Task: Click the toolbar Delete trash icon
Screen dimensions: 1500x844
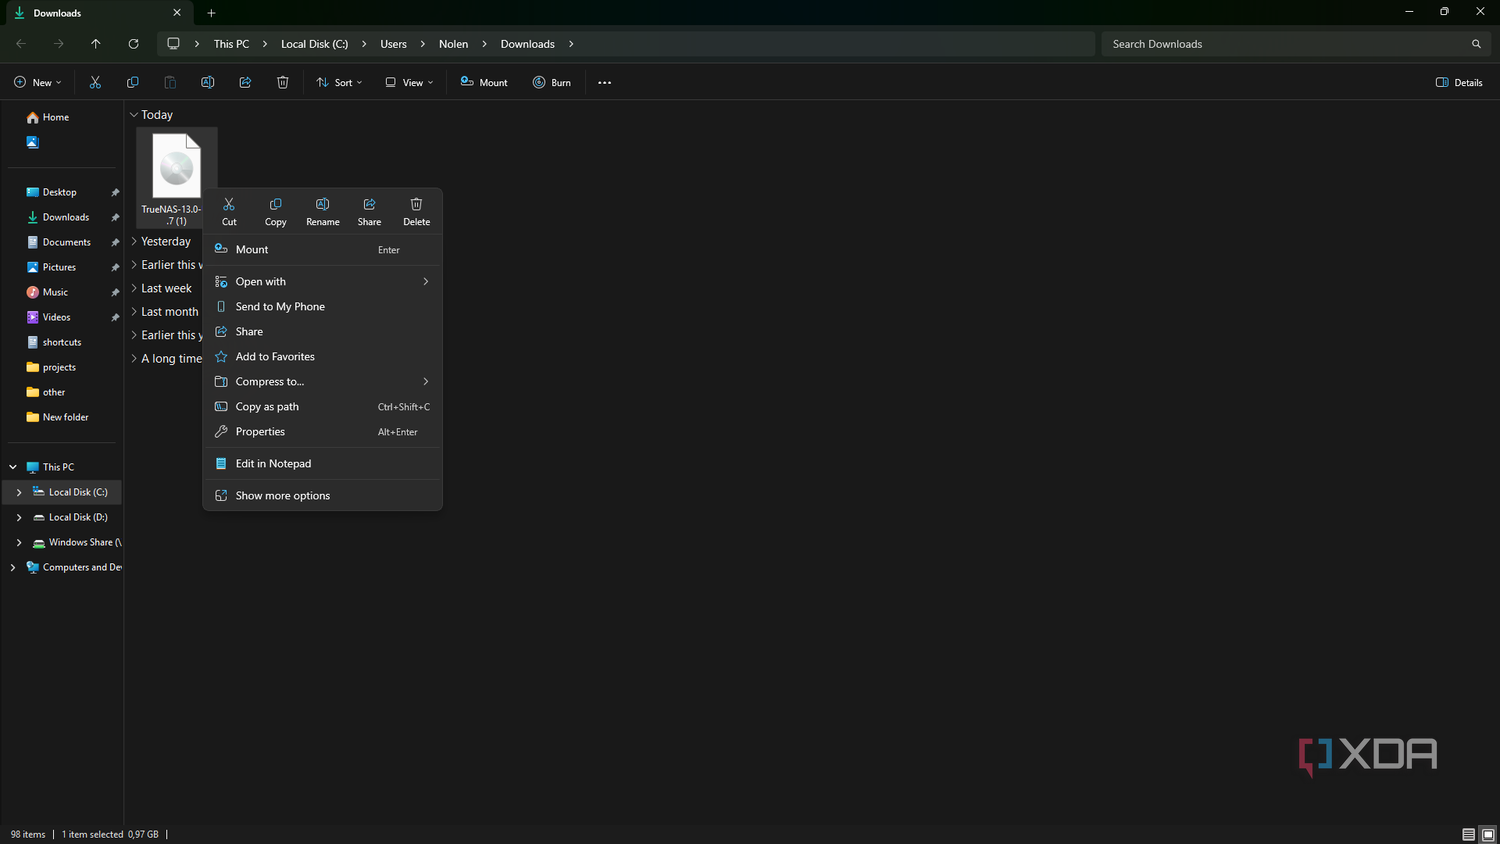Action: click(x=283, y=82)
